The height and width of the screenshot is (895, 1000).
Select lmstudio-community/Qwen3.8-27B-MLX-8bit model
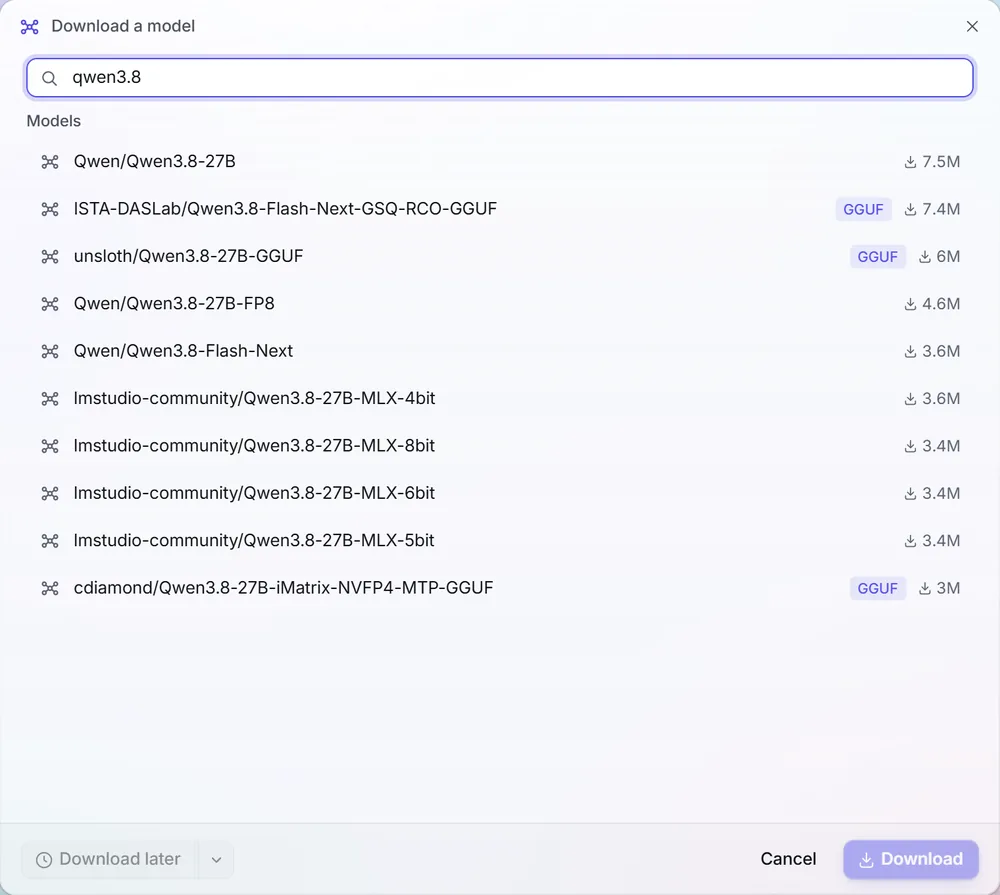tap(499, 446)
